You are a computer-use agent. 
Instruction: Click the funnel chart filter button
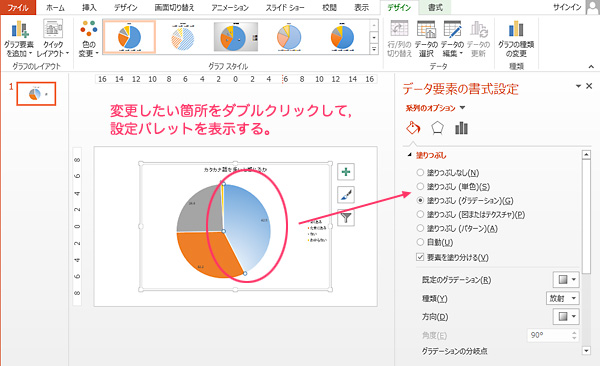pos(346,218)
